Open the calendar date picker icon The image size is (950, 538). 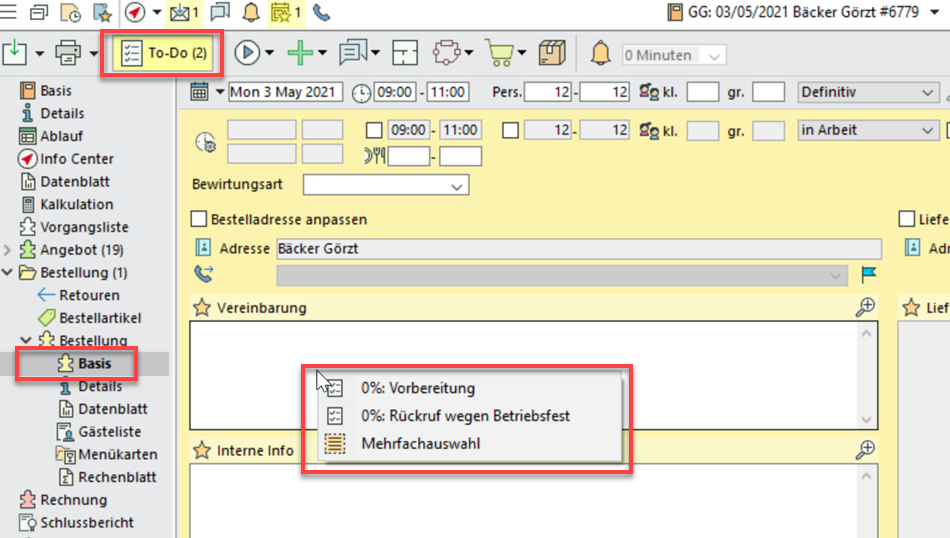pyautogui.click(x=199, y=92)
